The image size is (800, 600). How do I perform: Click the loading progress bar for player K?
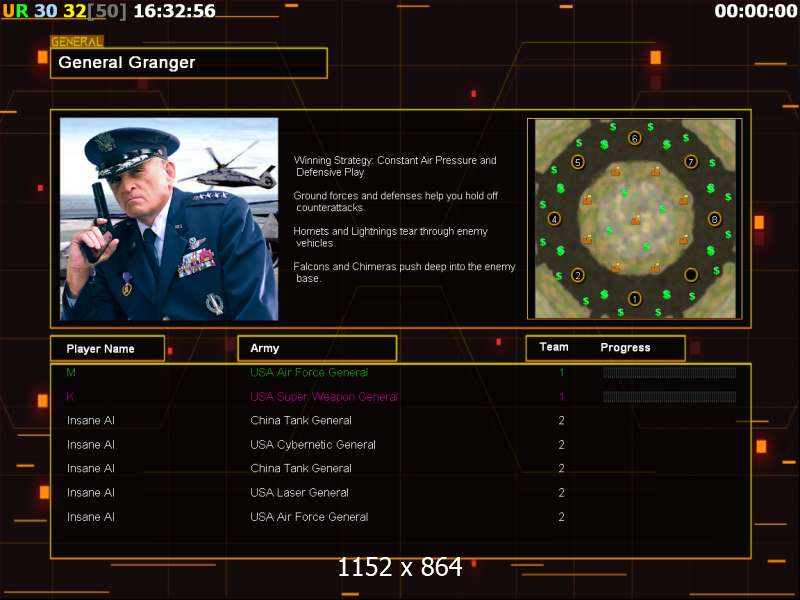point(669,396)
